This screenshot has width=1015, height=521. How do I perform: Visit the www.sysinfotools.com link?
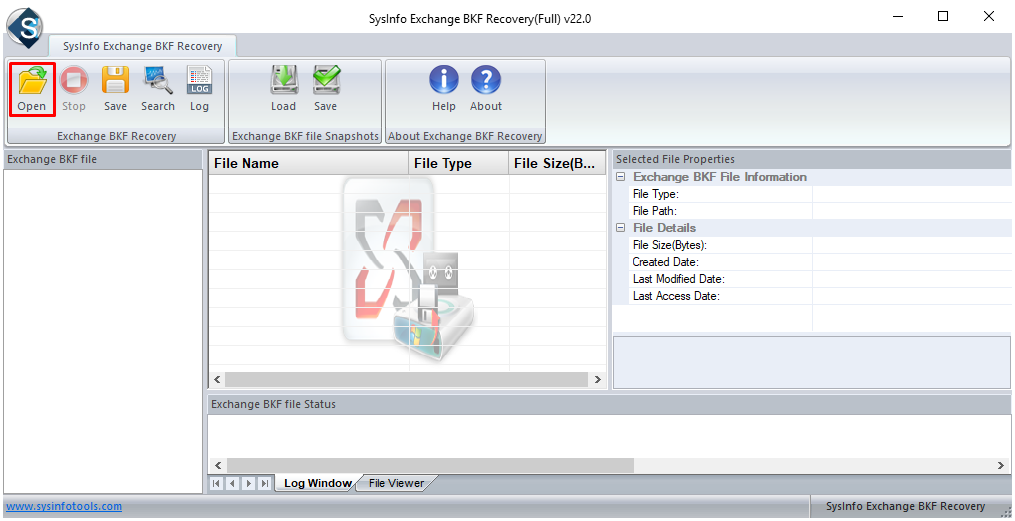64,506
